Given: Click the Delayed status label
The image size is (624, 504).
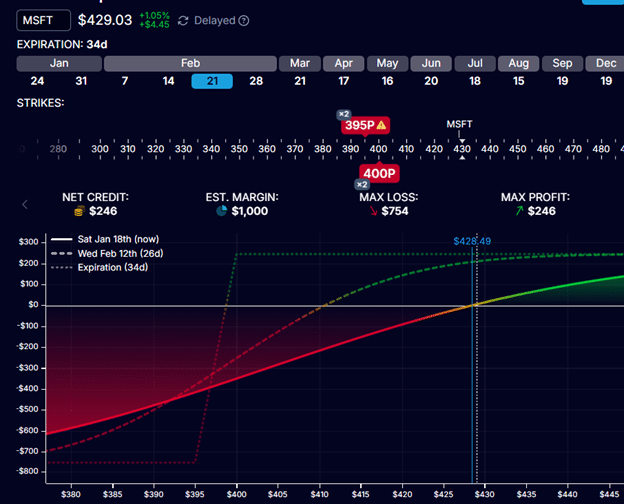Looking at the screenshot, I should tap(214, 21).
